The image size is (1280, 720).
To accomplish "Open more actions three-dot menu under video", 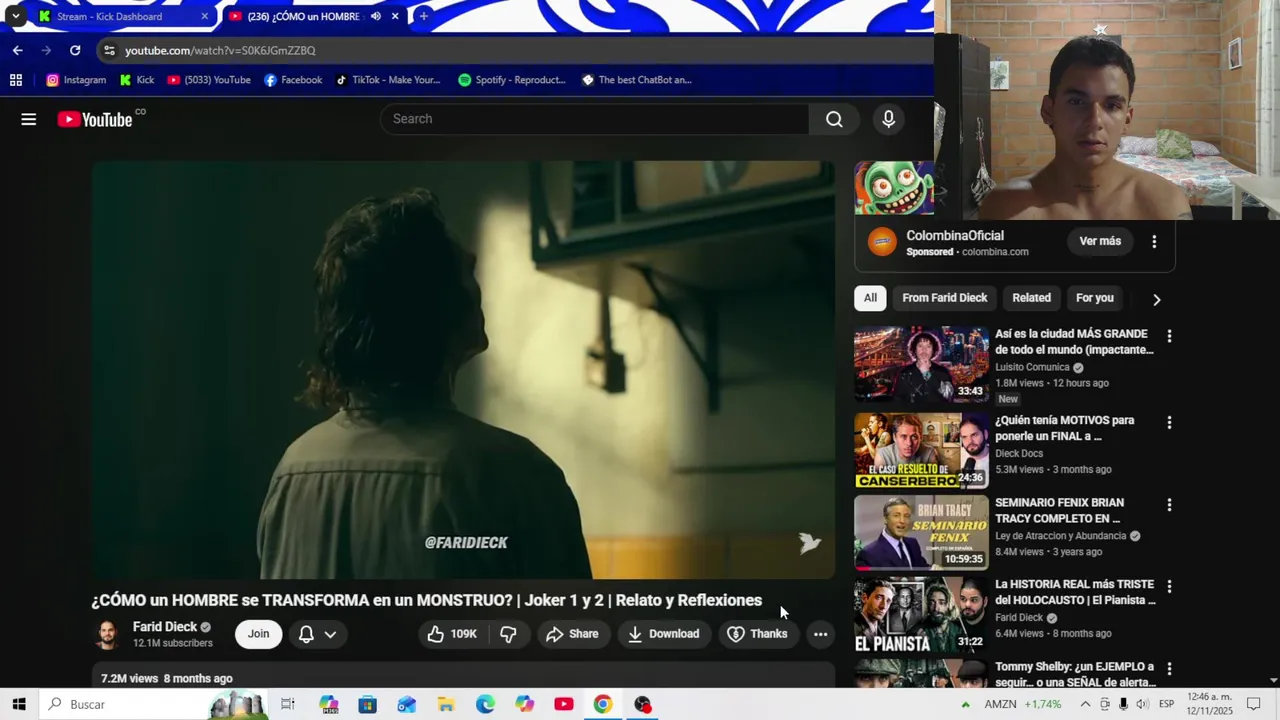I will click(820, 634).
